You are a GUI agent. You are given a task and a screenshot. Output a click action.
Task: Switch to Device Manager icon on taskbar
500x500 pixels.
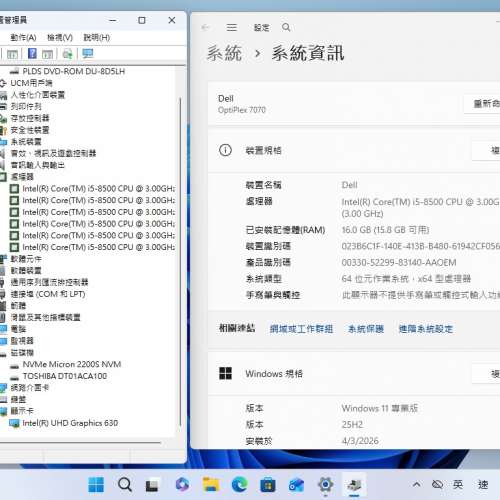(354, 485)
